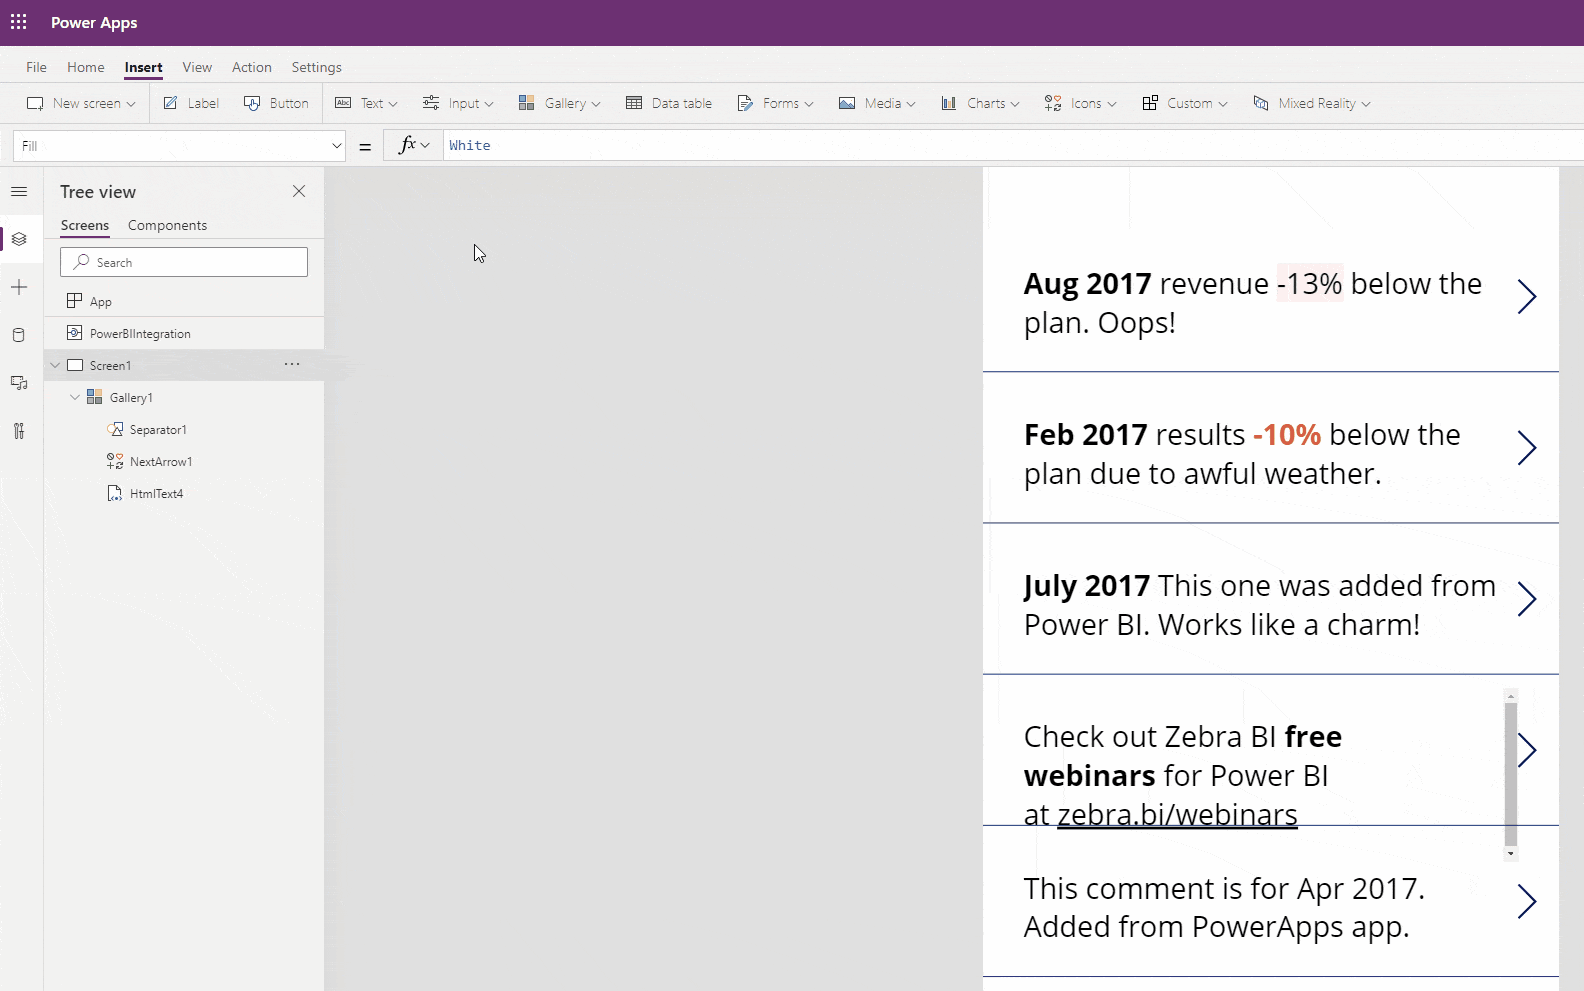This screenshot has width=1584, height=991.
Task: Click the arrow next to Feb 2017 comment
Action: click(x=1526, y=447)
